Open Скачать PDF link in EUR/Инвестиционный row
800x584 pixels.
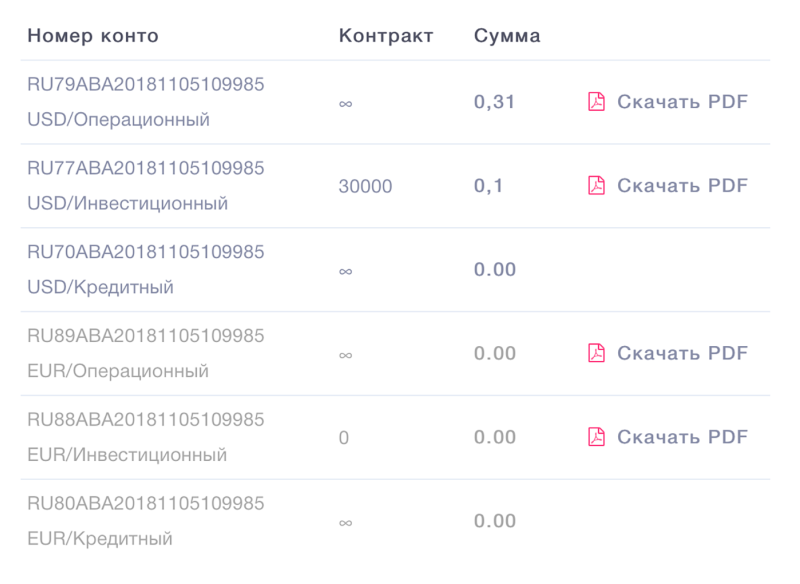(682, 437)
